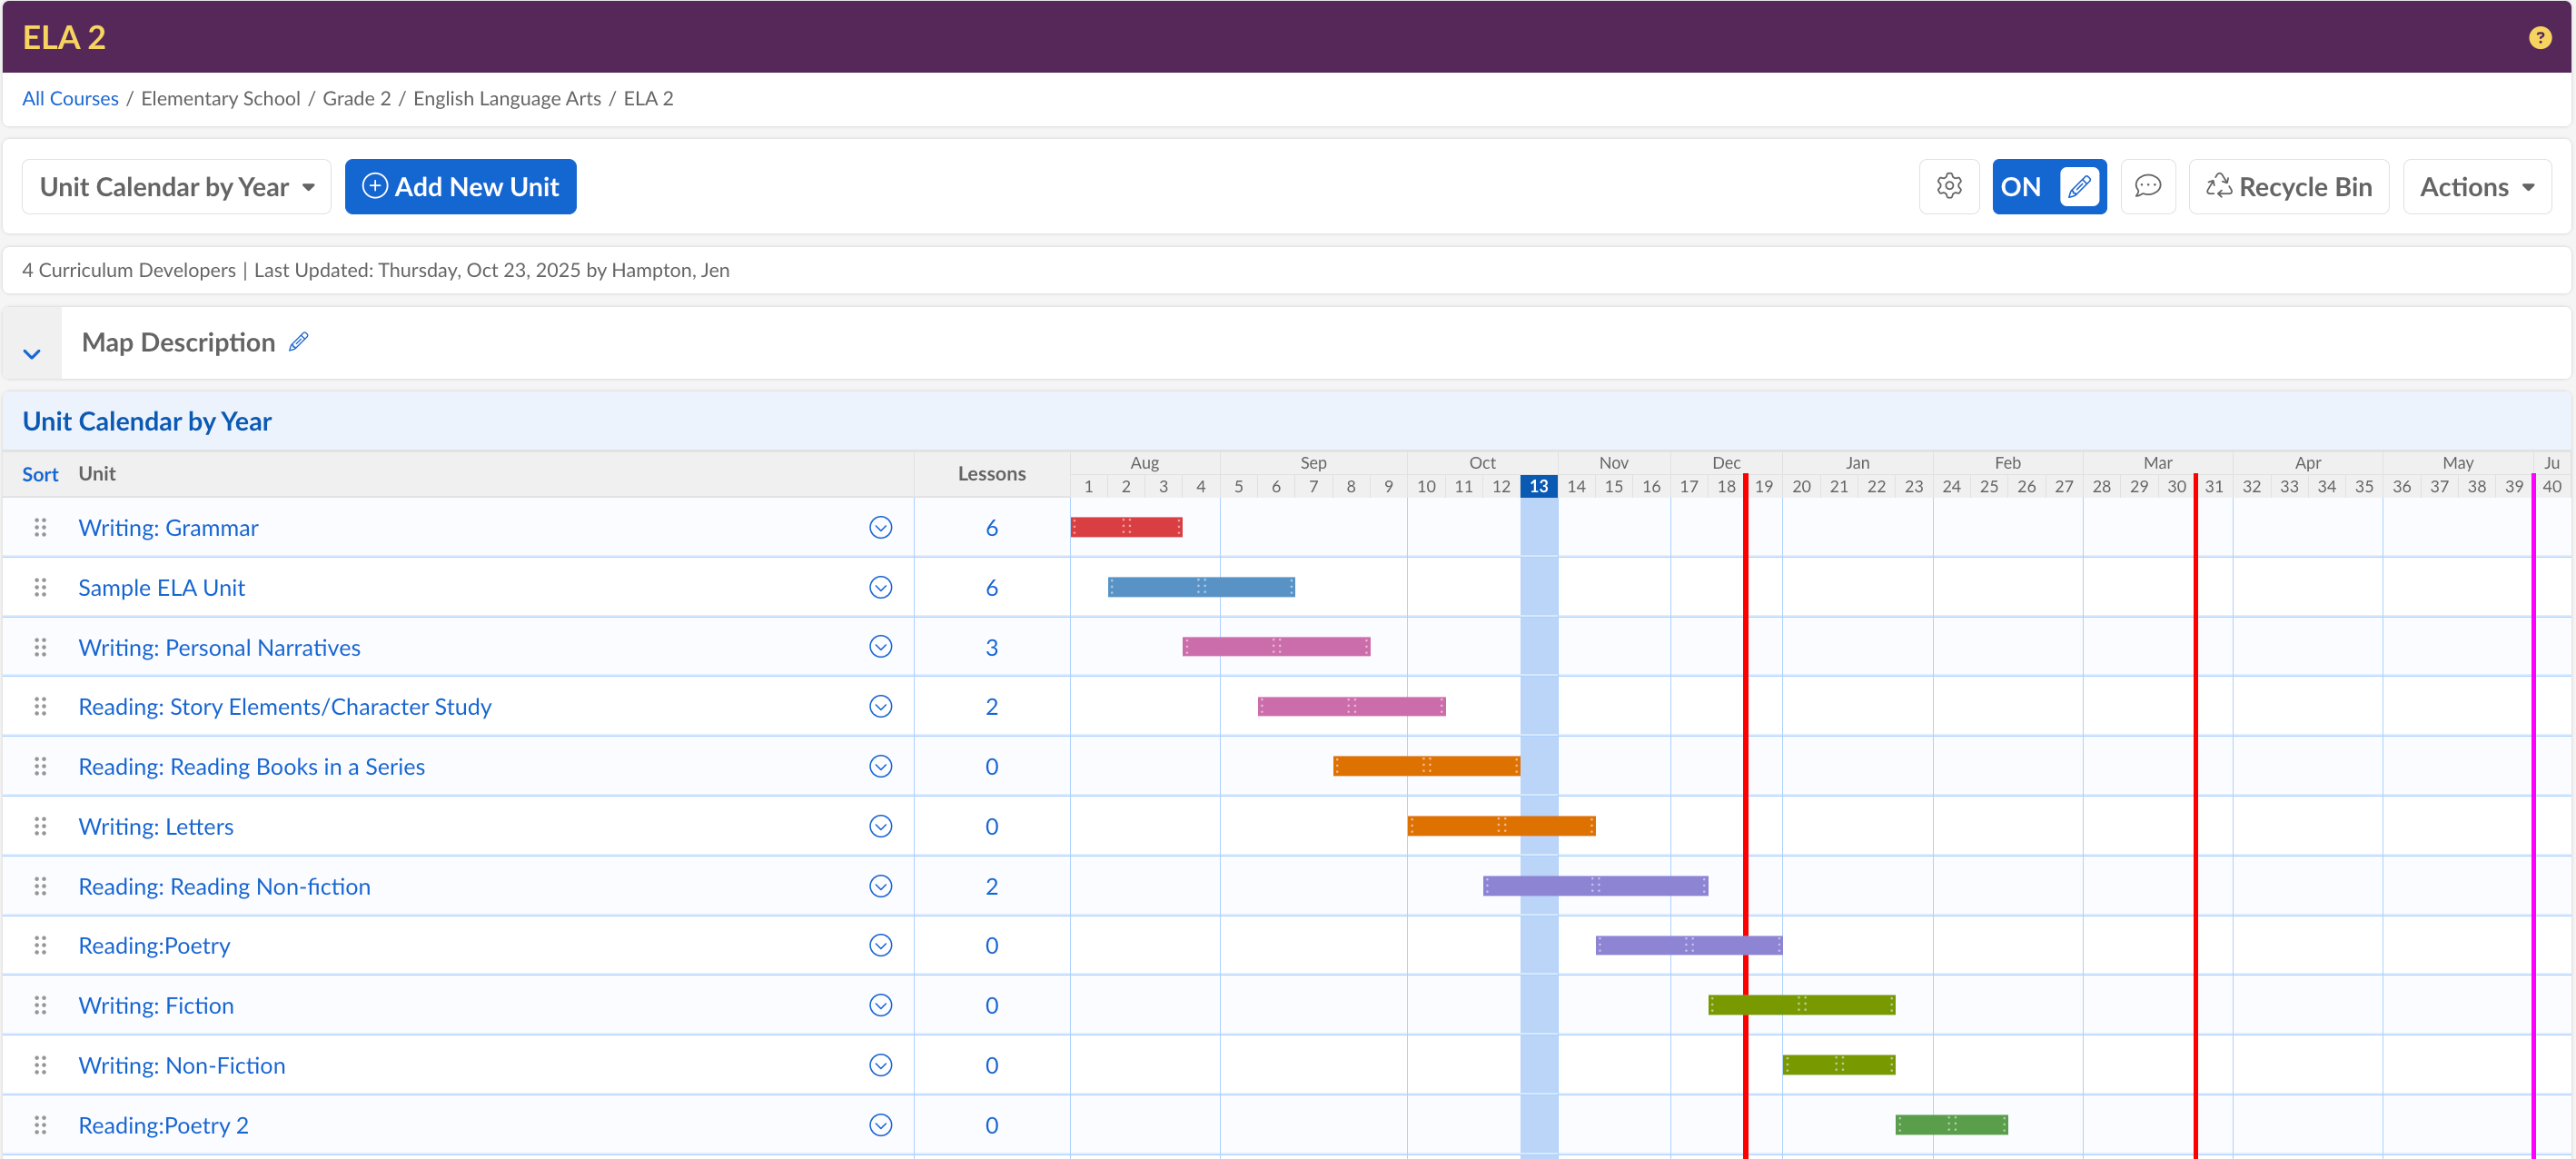The width and height of the screenshot is (2576, 1159).
Task: Click the yellow help question mark icon
Action: point(2539,37)
